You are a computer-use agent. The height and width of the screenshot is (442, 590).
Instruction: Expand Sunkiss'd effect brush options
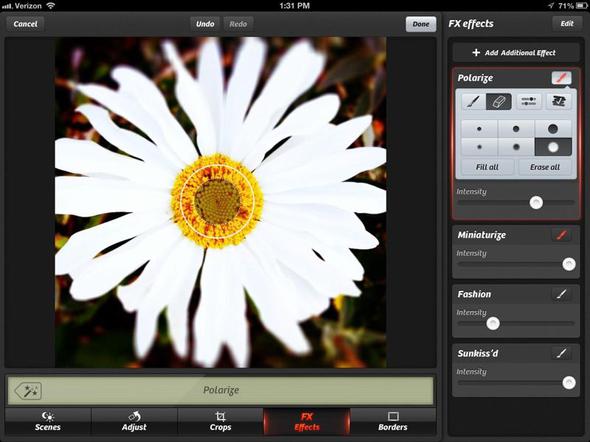click(561, 353)
